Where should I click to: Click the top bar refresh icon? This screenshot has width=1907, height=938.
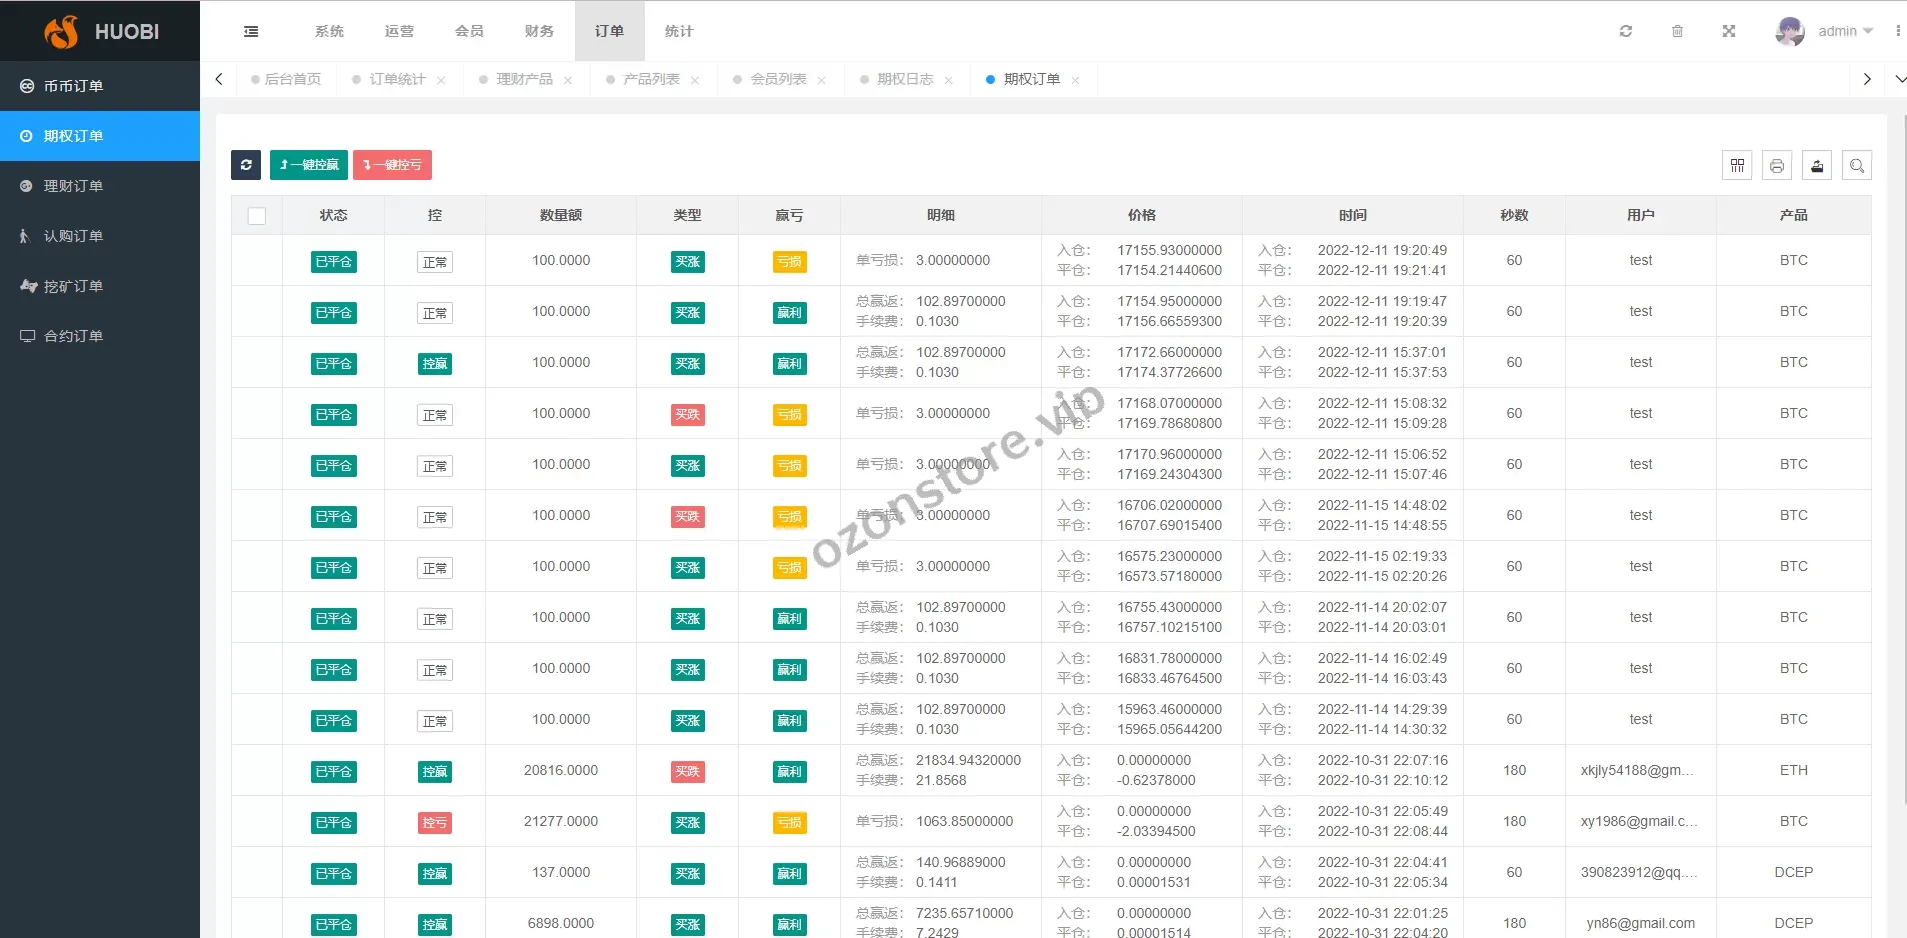[x=1626, y=32]
